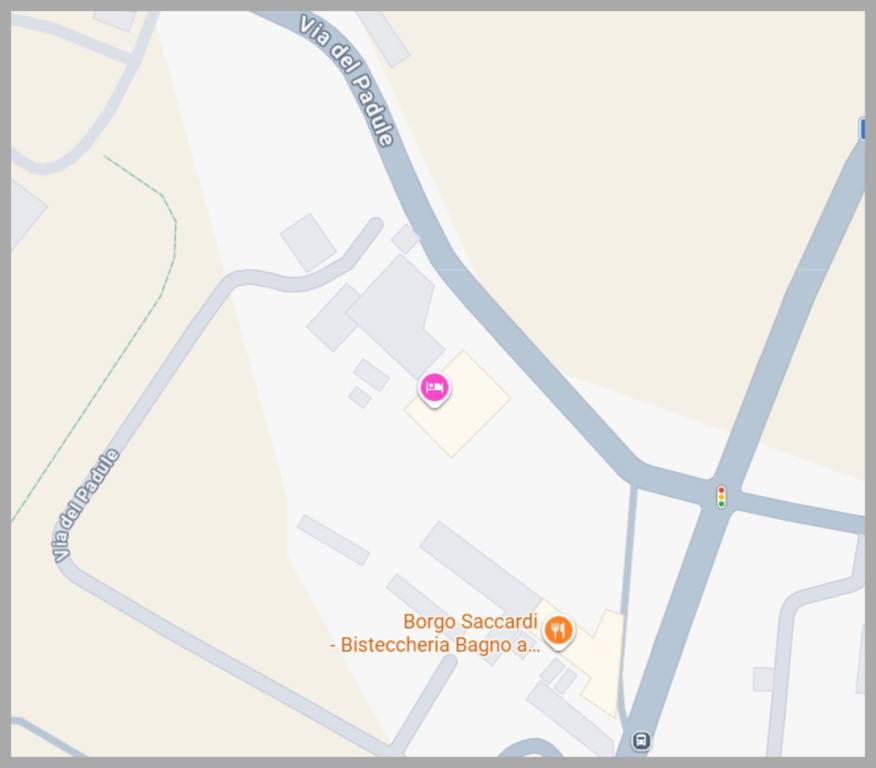Select the long gray building above the Borgo Saccardi label
876x768 pixels.
coord(480,566)
